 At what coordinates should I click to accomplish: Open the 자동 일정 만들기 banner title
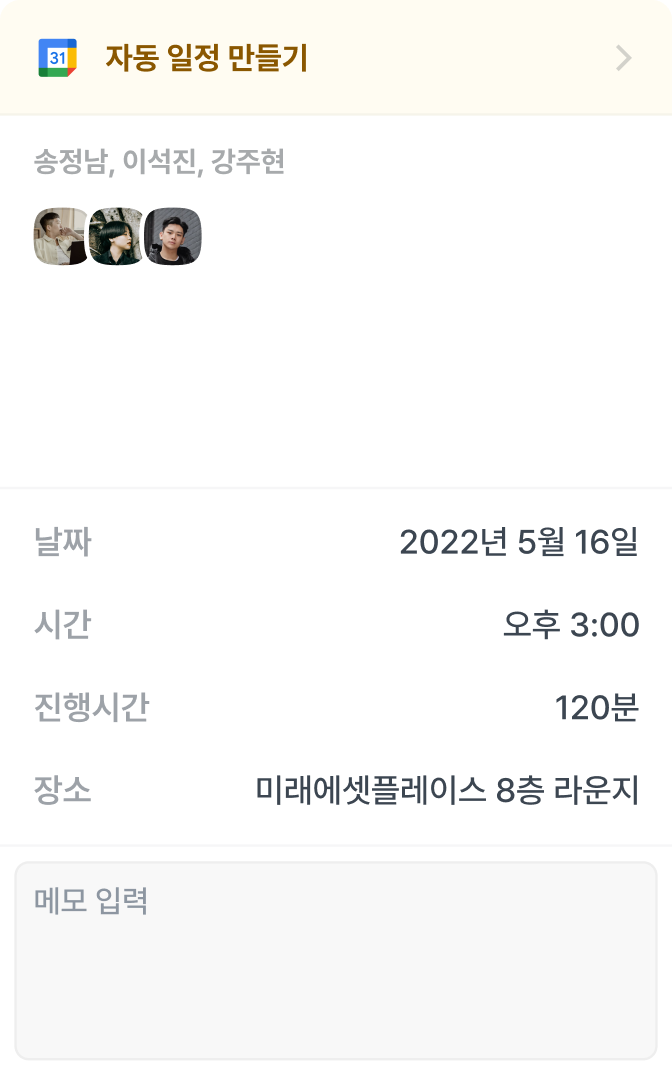click(x=206, y=59)
